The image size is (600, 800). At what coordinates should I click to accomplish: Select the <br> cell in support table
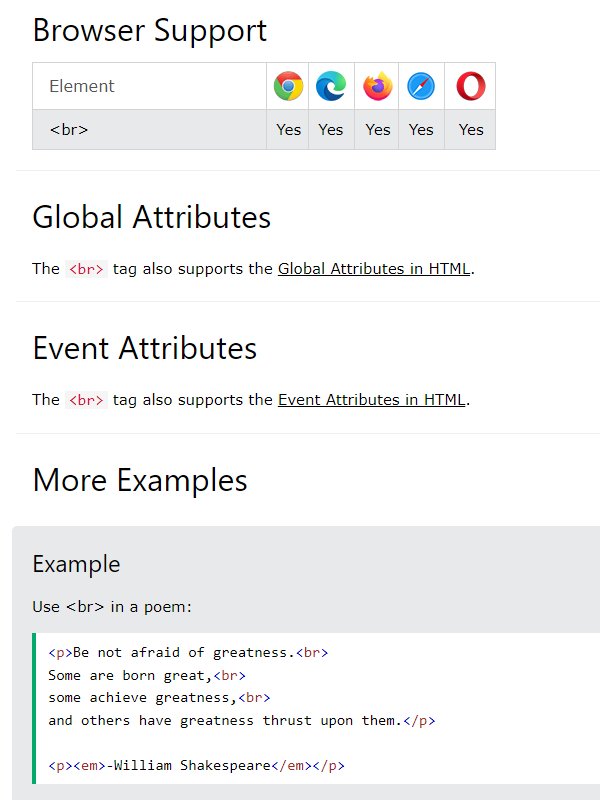pos(149,130)
